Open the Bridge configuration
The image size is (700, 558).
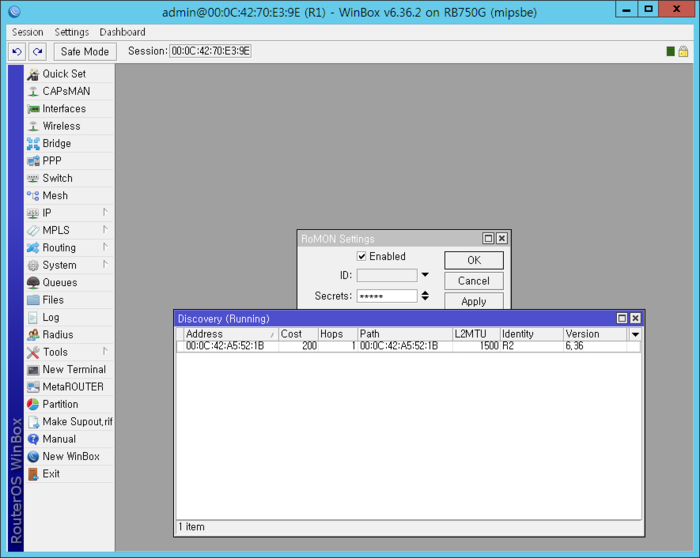69,143
